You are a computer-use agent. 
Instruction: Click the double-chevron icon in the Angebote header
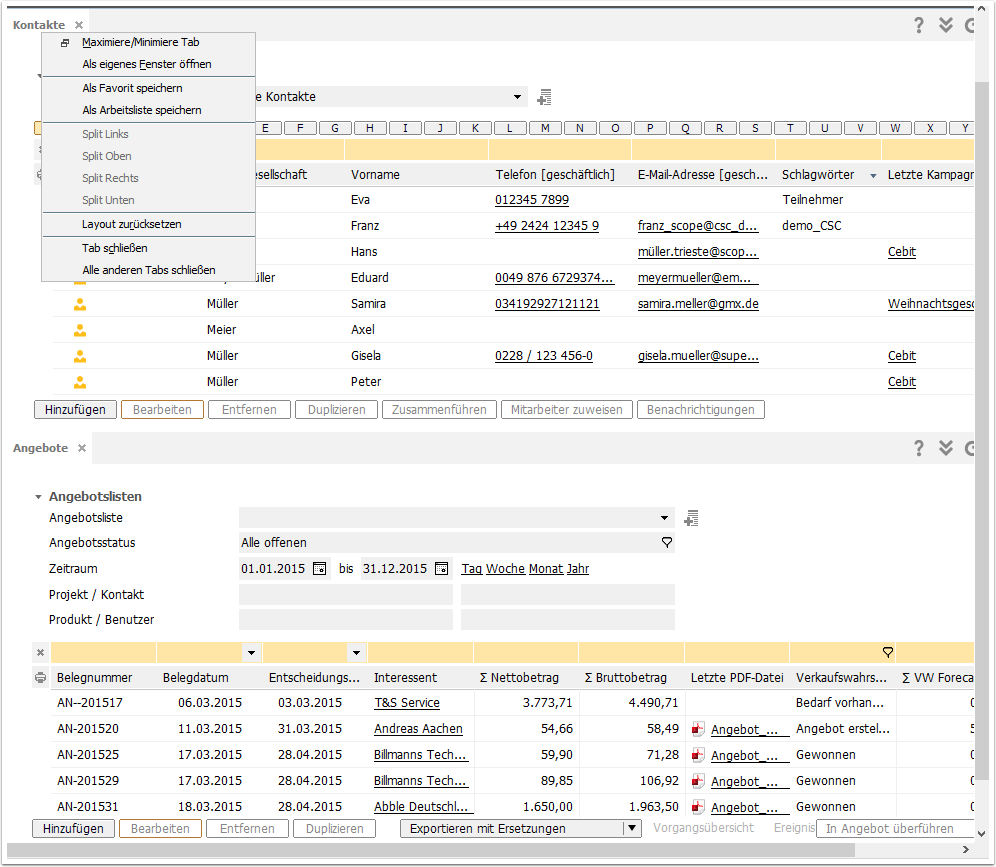pos(945,448)
